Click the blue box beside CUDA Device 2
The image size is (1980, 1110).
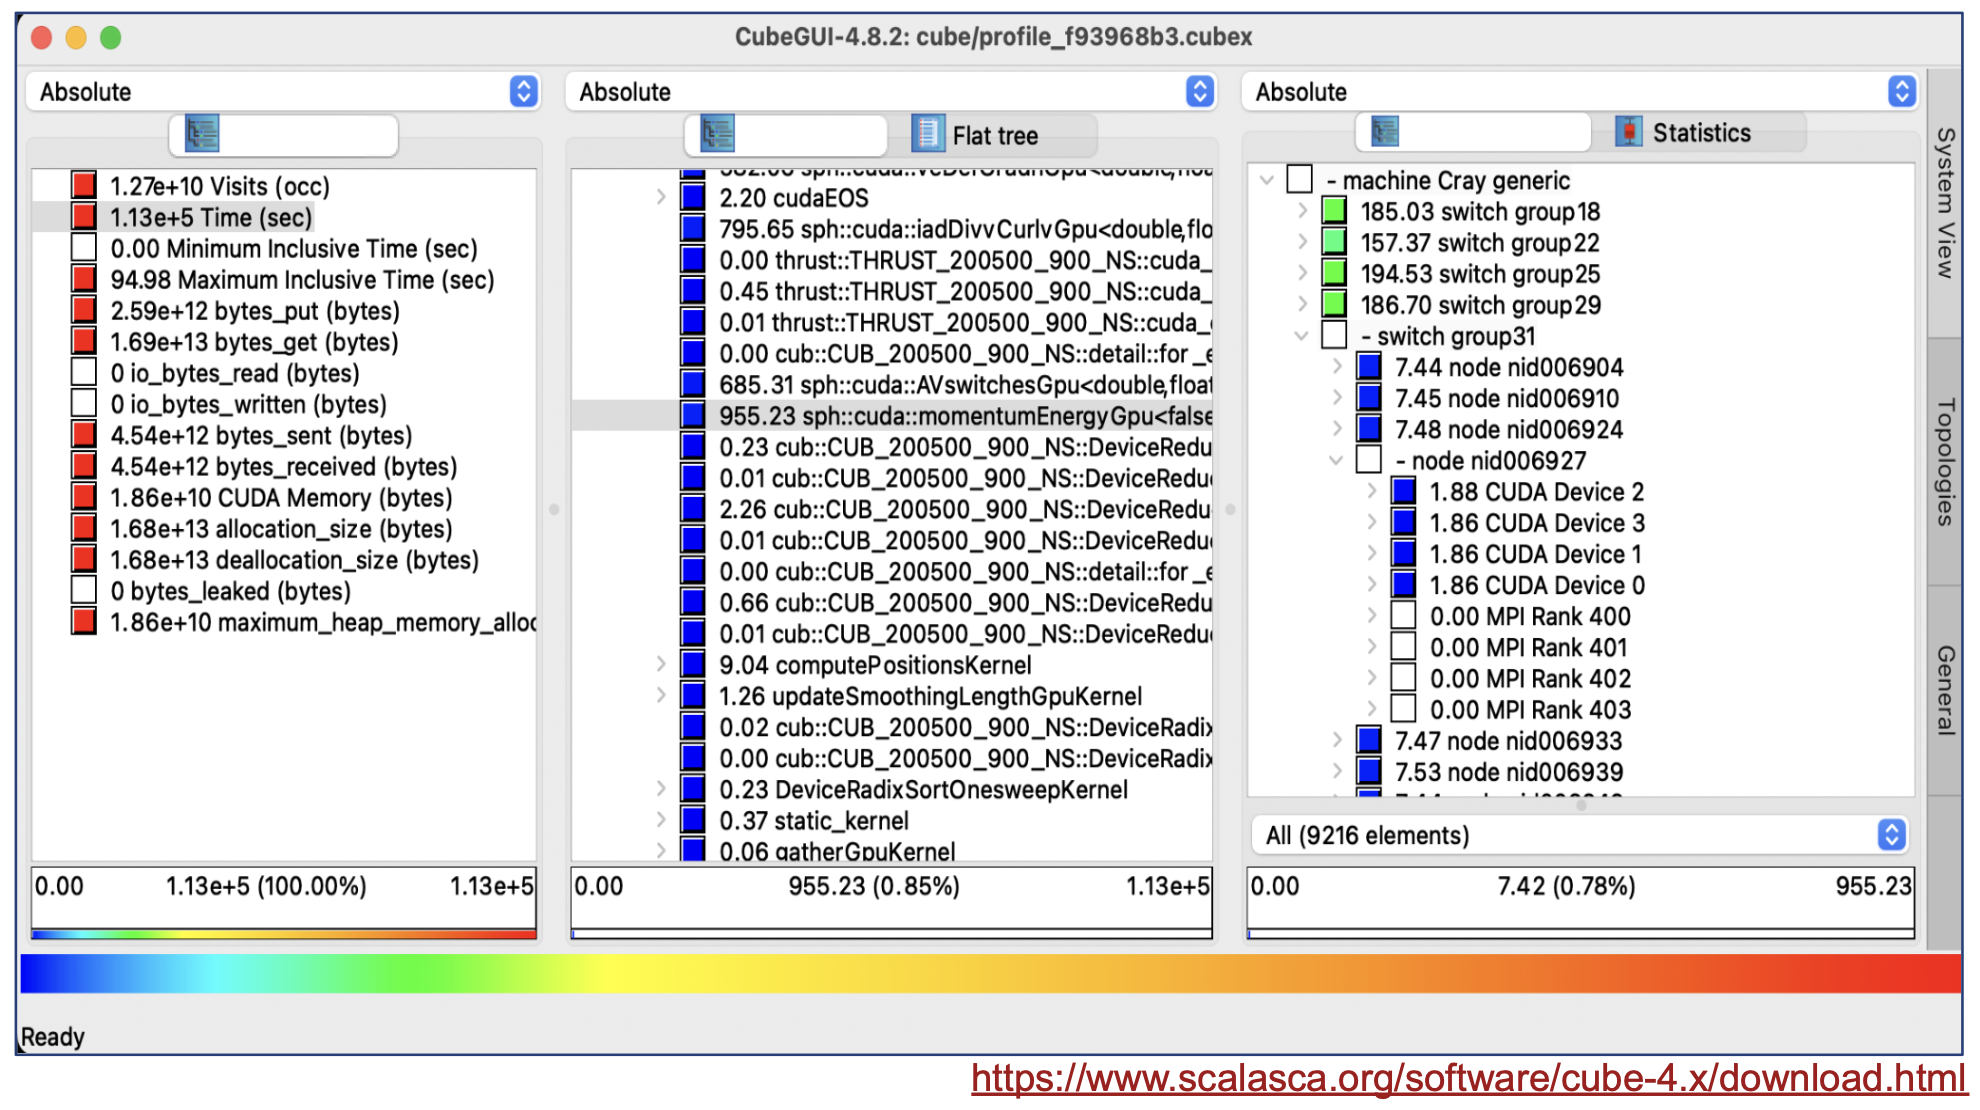[1404, 491]
